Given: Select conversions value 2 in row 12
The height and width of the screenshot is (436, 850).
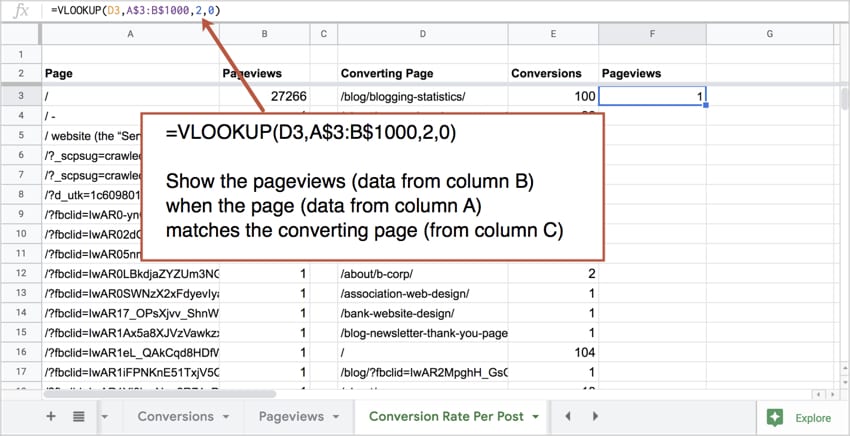Looking at the screenshot, I should click(553, 273).
